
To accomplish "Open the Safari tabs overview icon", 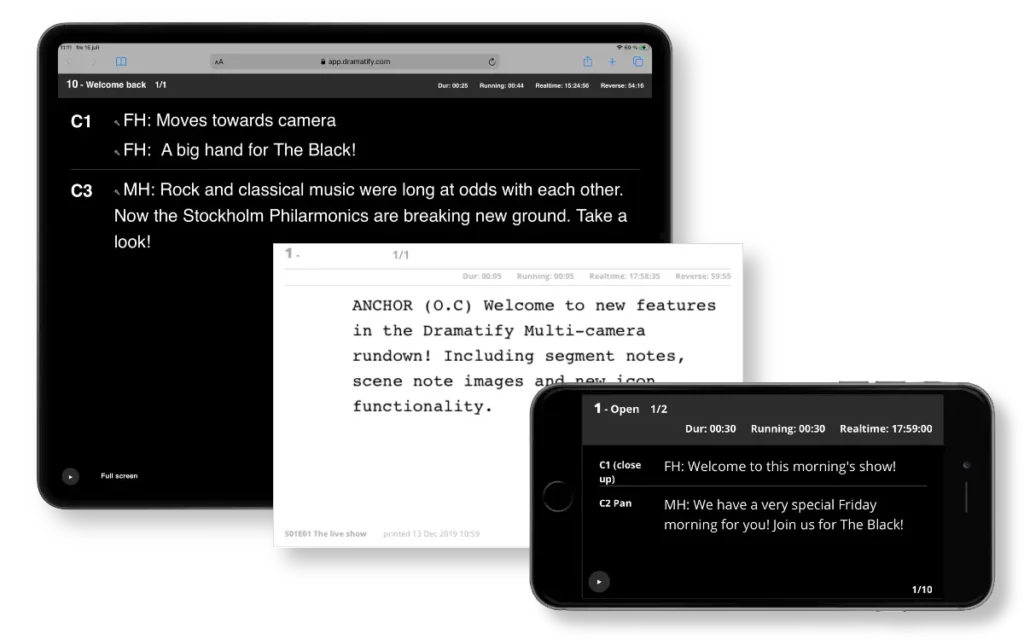I will 638,61.
